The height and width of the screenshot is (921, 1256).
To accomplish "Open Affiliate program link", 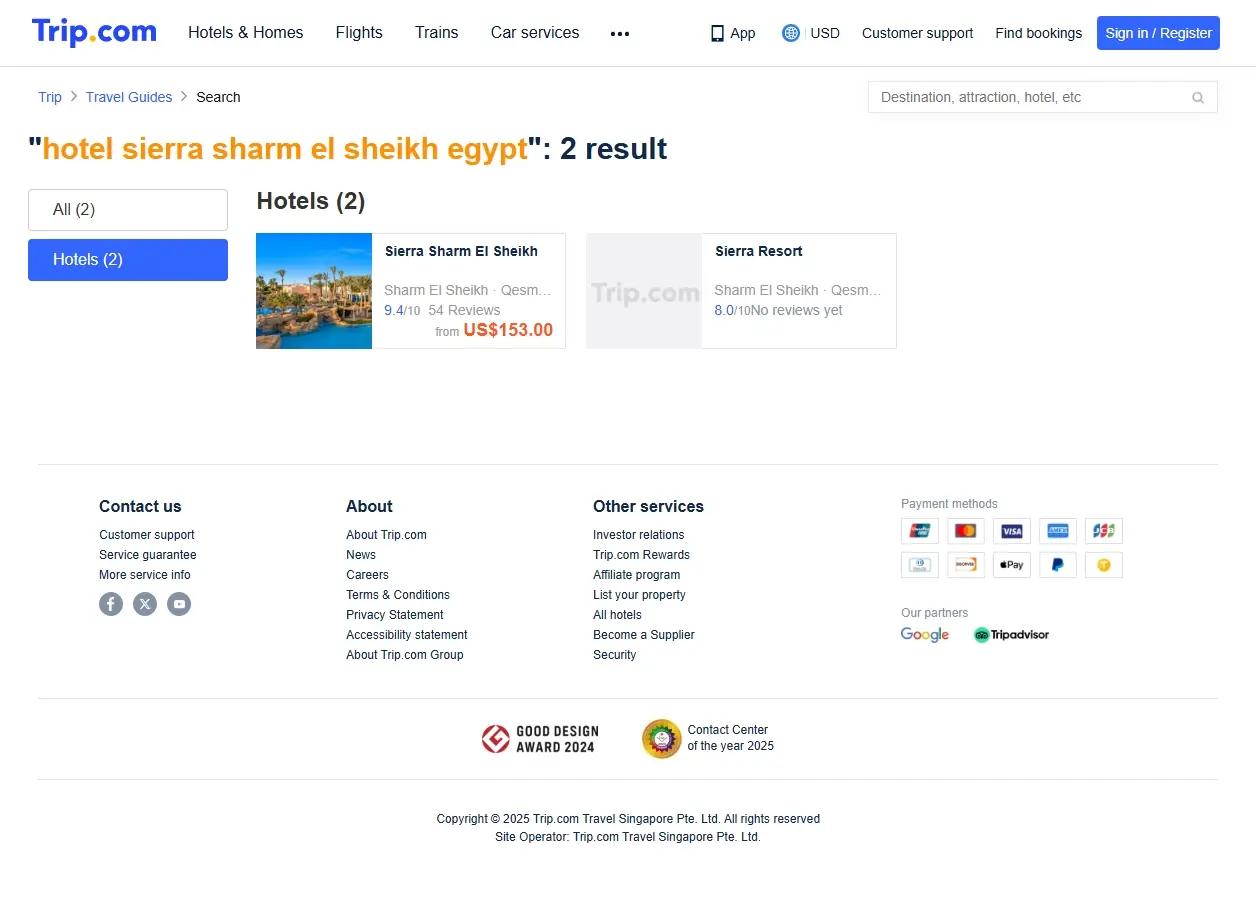I will pyautogui.click(x=636, y=575).
